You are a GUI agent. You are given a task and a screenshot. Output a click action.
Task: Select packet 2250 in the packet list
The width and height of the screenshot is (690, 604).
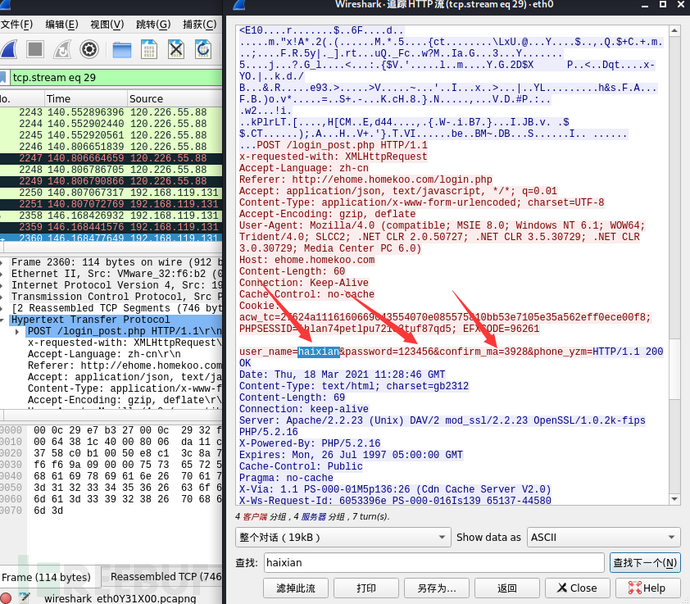pyautogui.click(x=111, y=192)
